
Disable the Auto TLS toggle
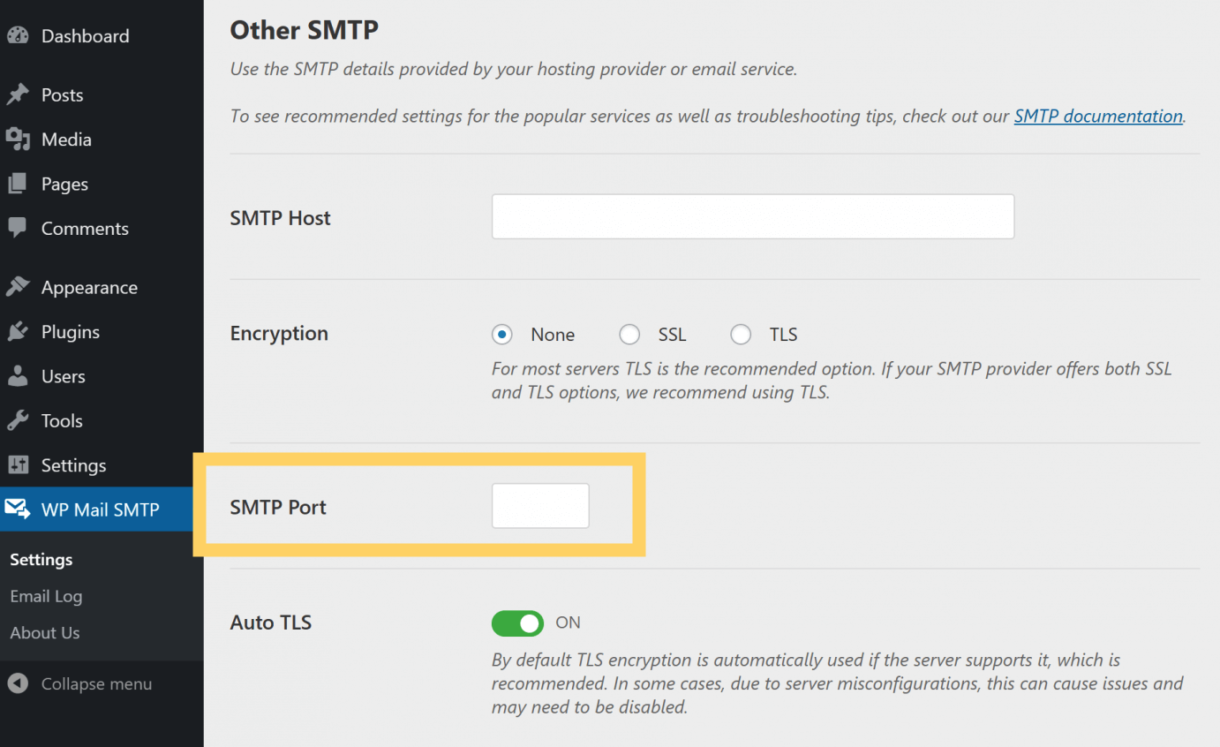tap(517, 622)
